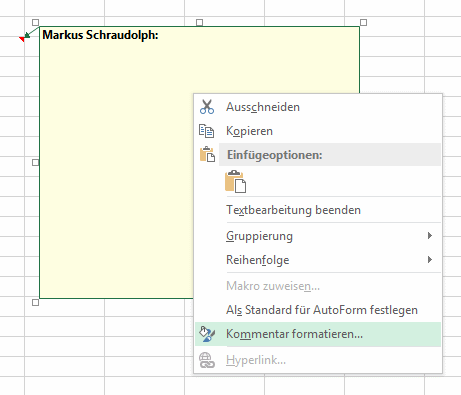Click the top-middle resize handle of the comment
Screen dimensions: 461x395
point(199,22)
